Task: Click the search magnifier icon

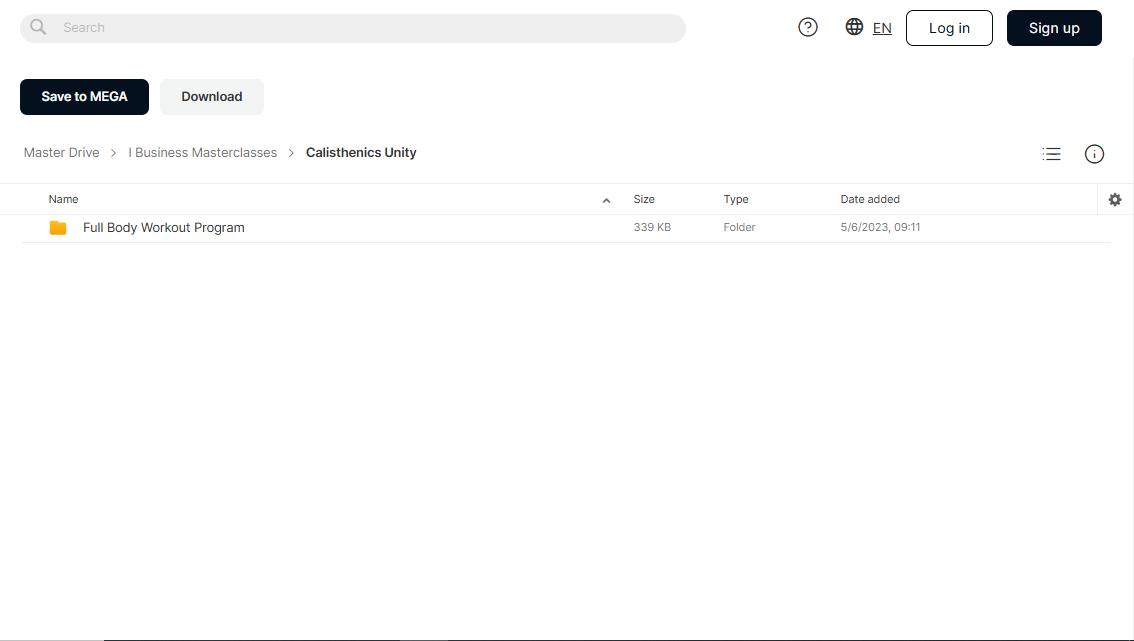Action: pyautogui.click(x=38, y=27)
